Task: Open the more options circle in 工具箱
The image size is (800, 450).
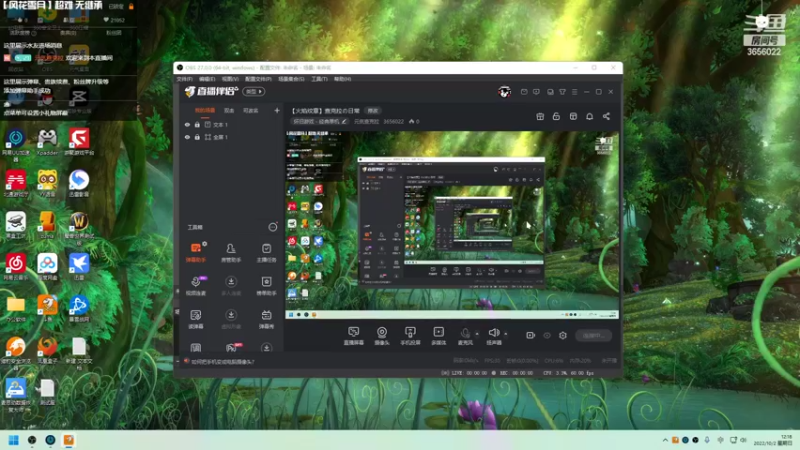Action: (273, 227)
